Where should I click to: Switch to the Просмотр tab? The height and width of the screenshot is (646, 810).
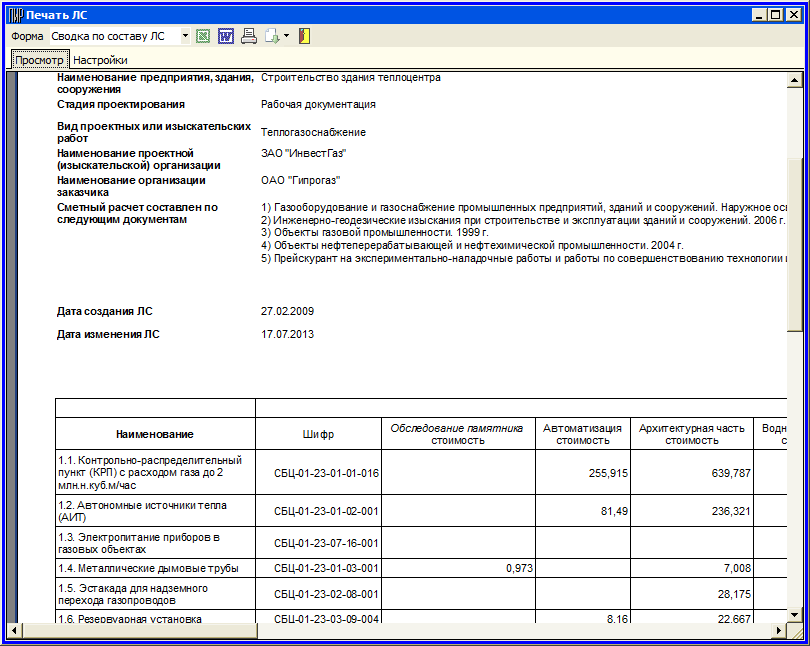(39, 60)
